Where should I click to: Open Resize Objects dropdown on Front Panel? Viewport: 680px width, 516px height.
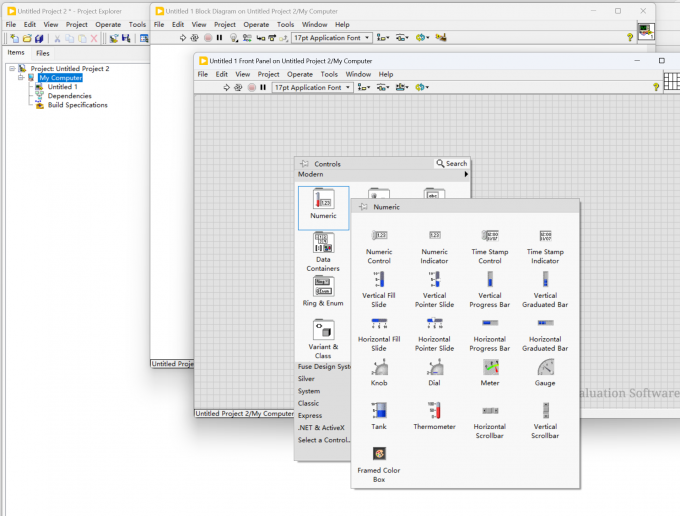(x=402, y=88)
